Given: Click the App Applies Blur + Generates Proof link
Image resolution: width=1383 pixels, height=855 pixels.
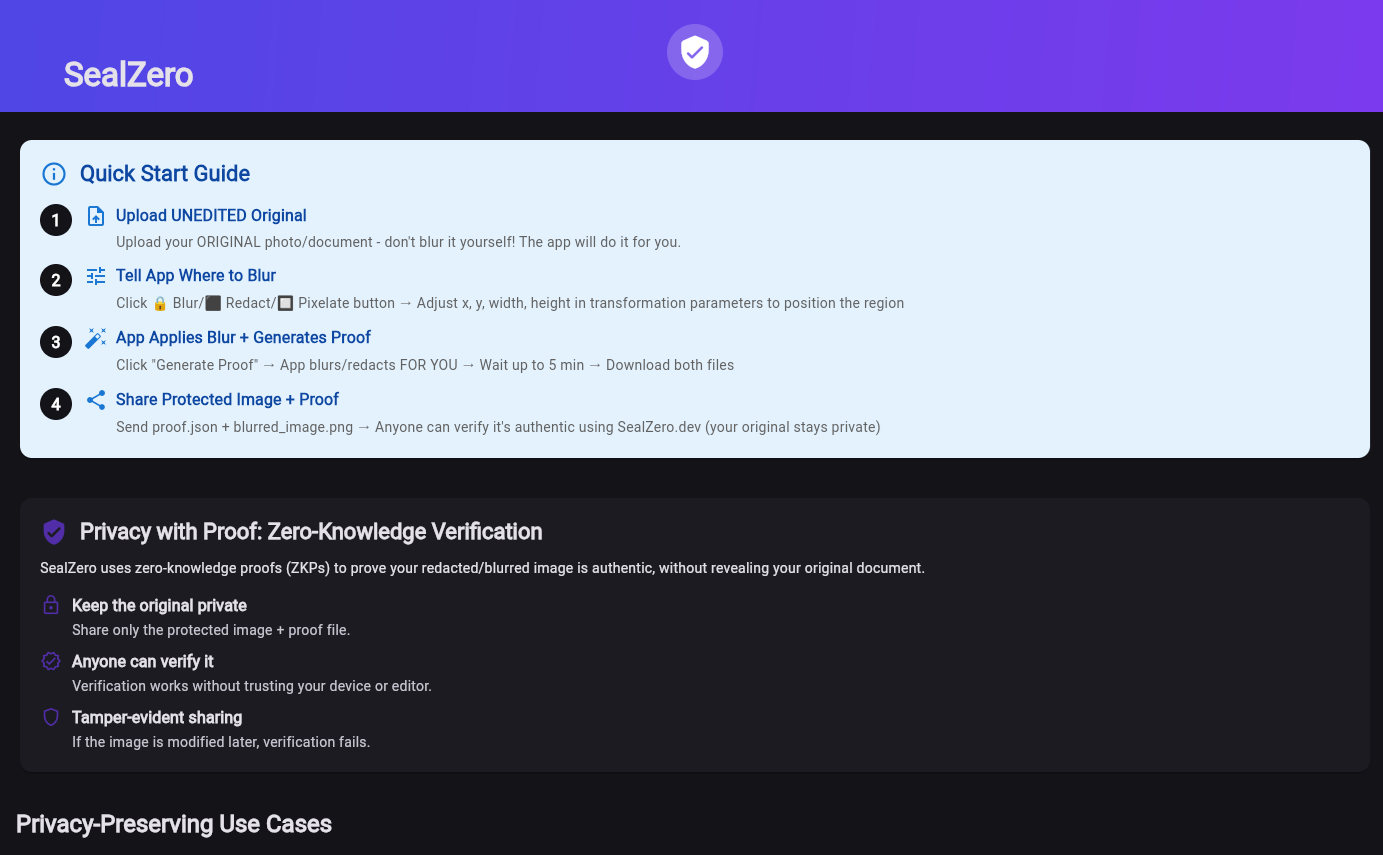Looking at the screenshot, I should [243, 337].
